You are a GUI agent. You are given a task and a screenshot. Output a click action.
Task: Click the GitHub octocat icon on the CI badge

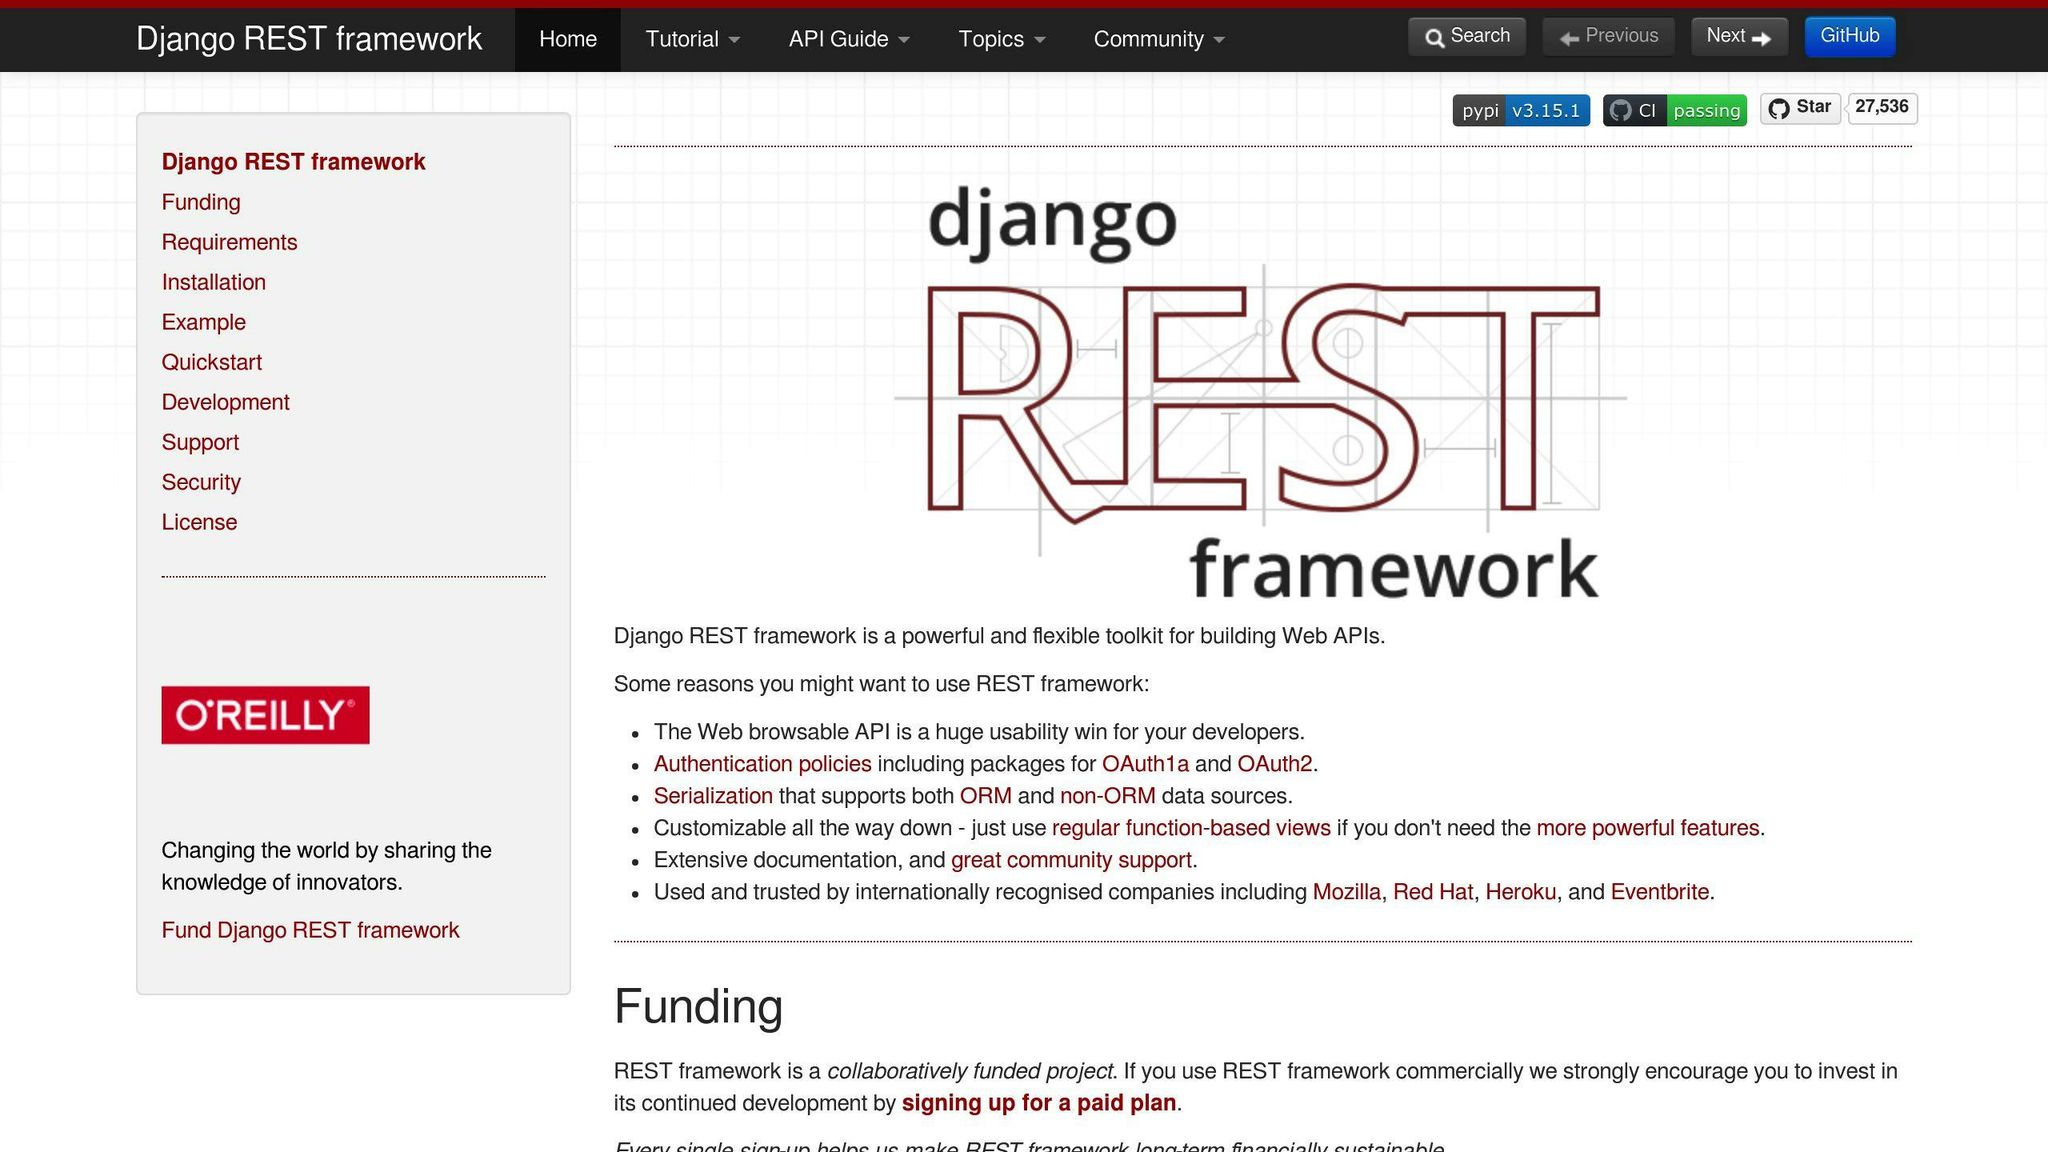(1623, 111)
